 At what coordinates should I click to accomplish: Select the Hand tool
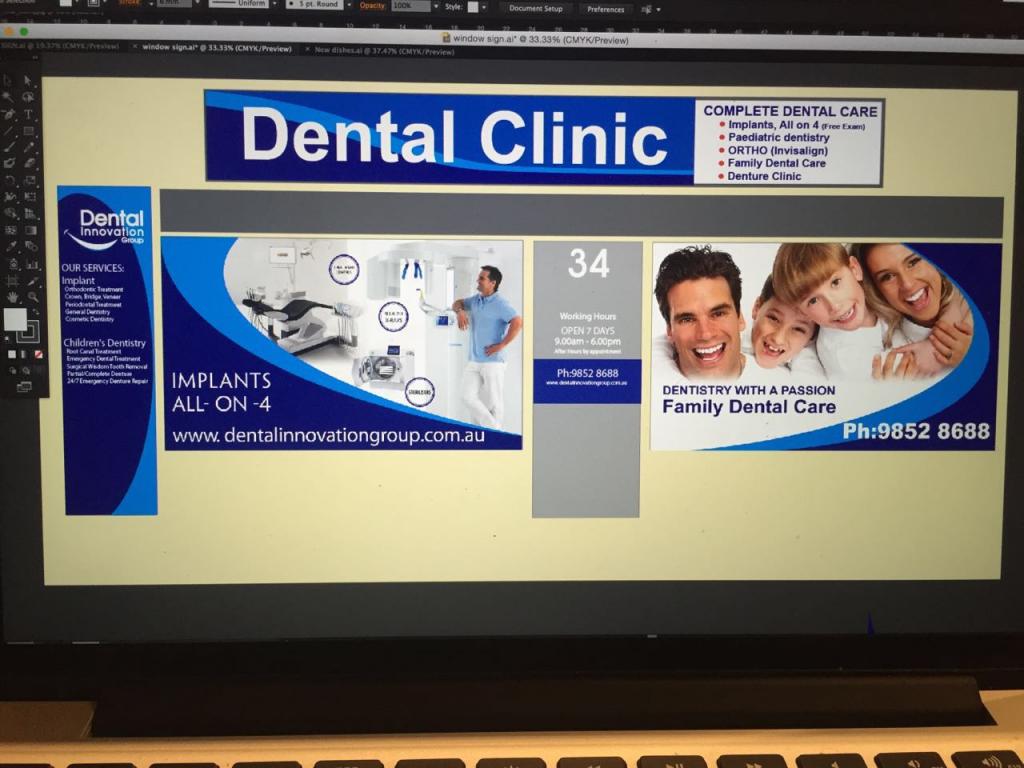(11, 297)
